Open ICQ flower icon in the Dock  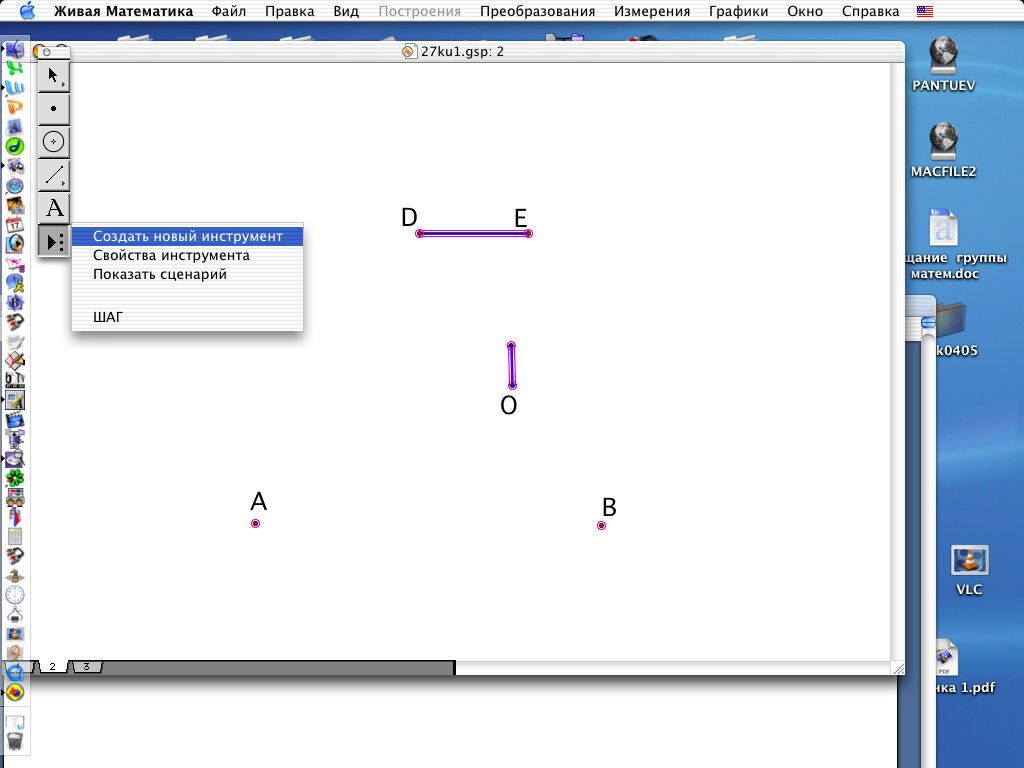point(14,478)
